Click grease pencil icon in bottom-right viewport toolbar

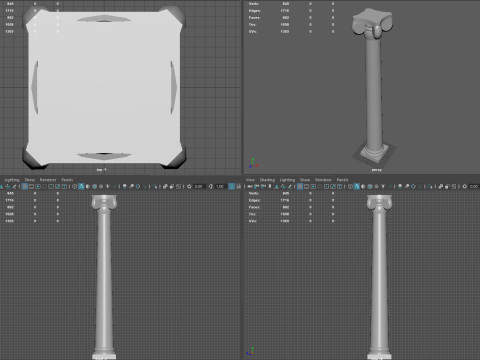pyautogui.click(x=289, y=187)
